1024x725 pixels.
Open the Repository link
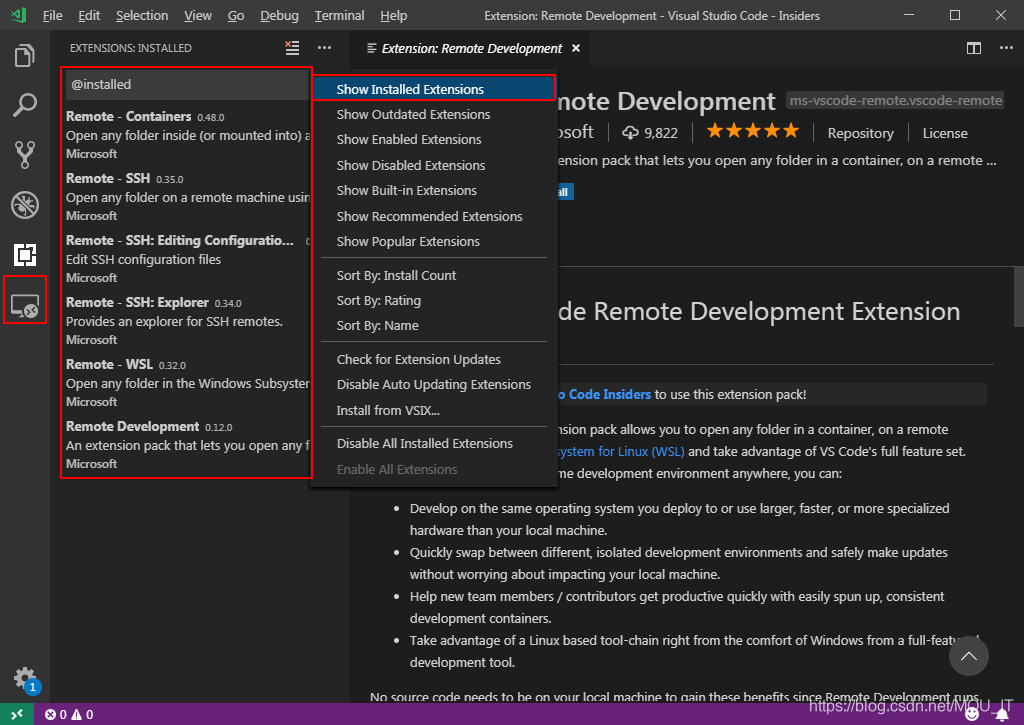tap(860, 133)
